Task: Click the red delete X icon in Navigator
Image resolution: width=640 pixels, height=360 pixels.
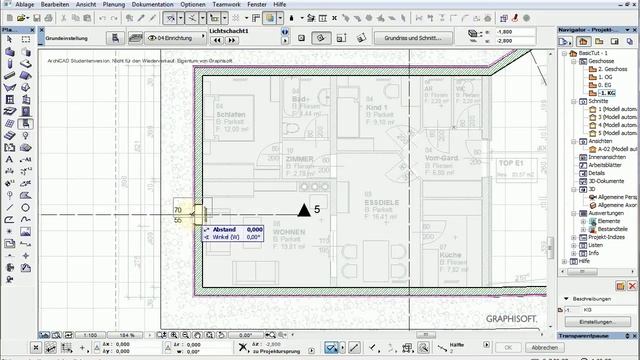Action: point(632,286)
